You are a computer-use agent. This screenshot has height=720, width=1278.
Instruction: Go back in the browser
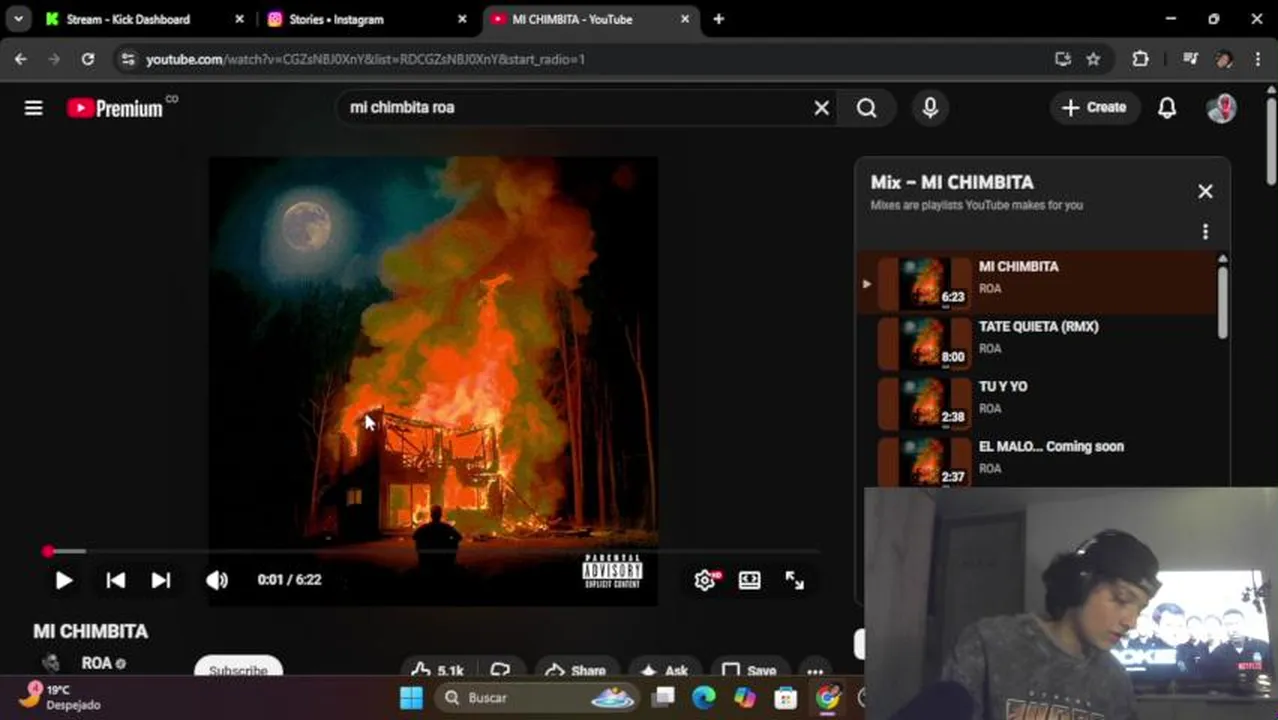[x=21, y=59]
